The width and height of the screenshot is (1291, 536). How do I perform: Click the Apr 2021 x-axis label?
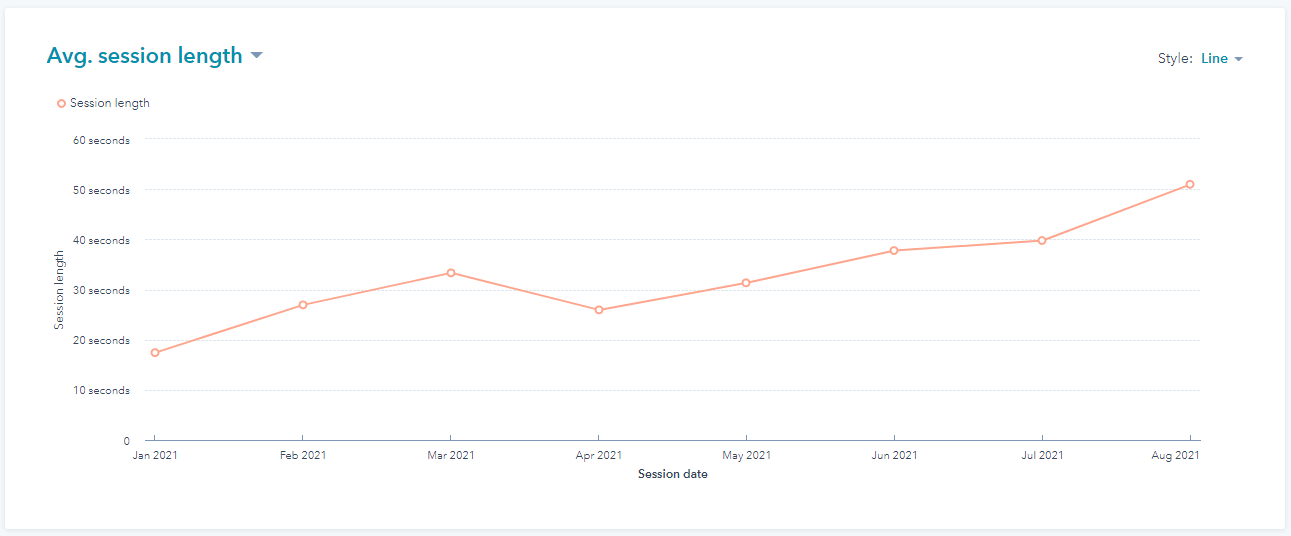click(599, 456)
